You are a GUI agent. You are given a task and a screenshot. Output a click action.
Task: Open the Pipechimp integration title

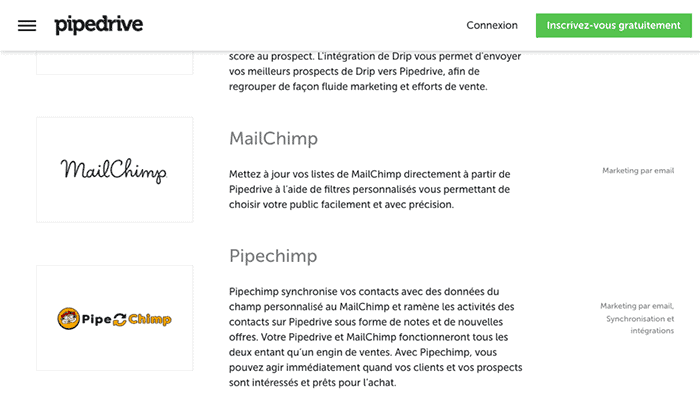[273, 256]
